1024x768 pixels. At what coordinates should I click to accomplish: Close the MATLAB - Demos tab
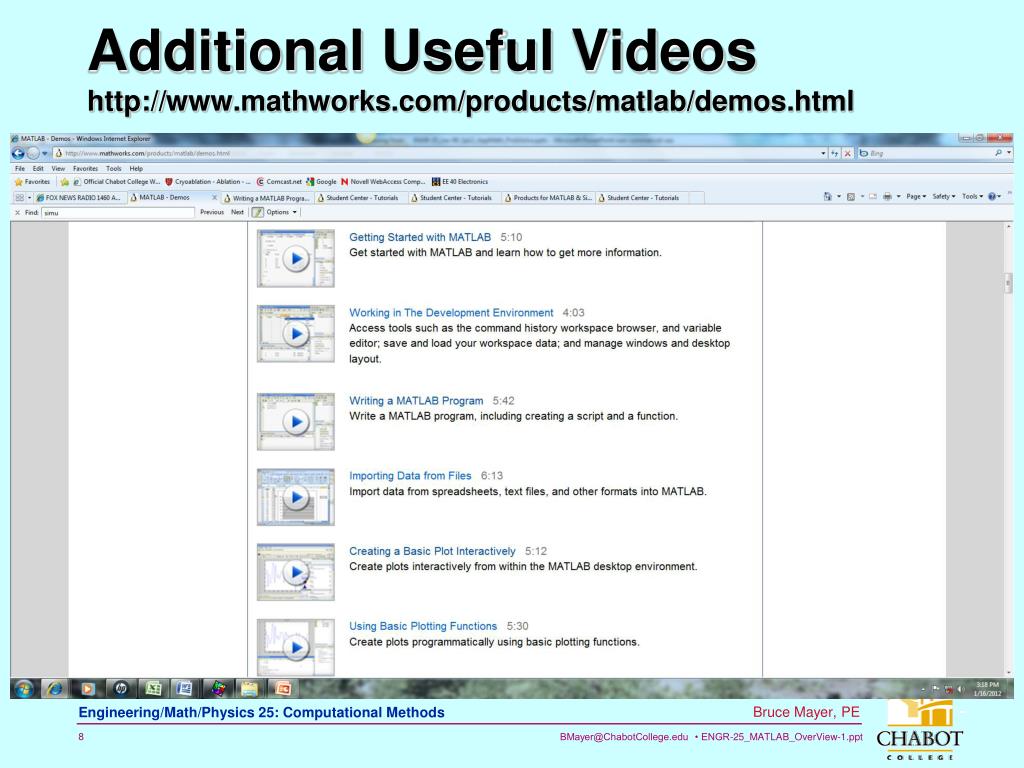(214, 197)
